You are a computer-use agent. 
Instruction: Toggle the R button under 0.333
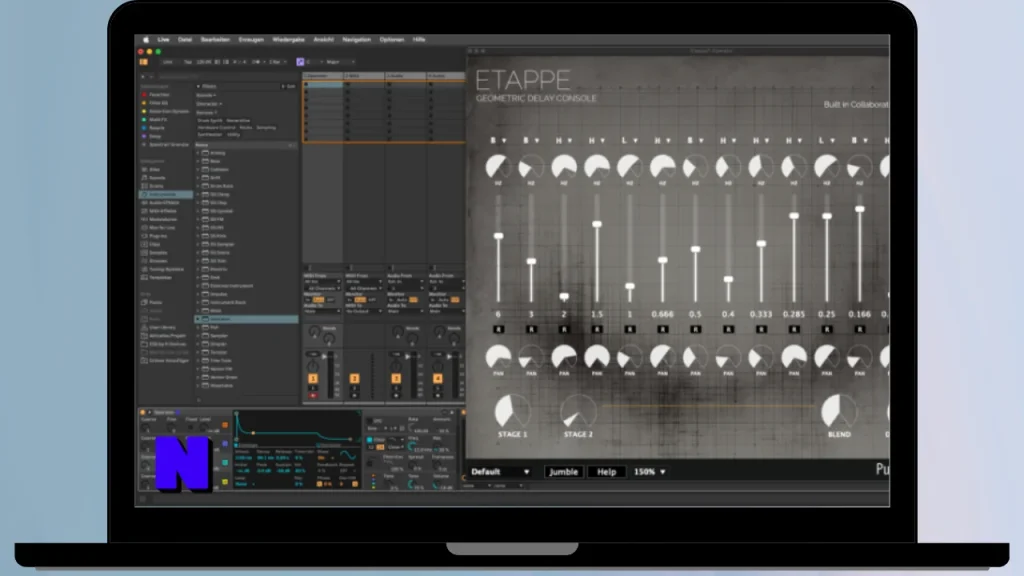pyautogui.click(x=761, y=330)
